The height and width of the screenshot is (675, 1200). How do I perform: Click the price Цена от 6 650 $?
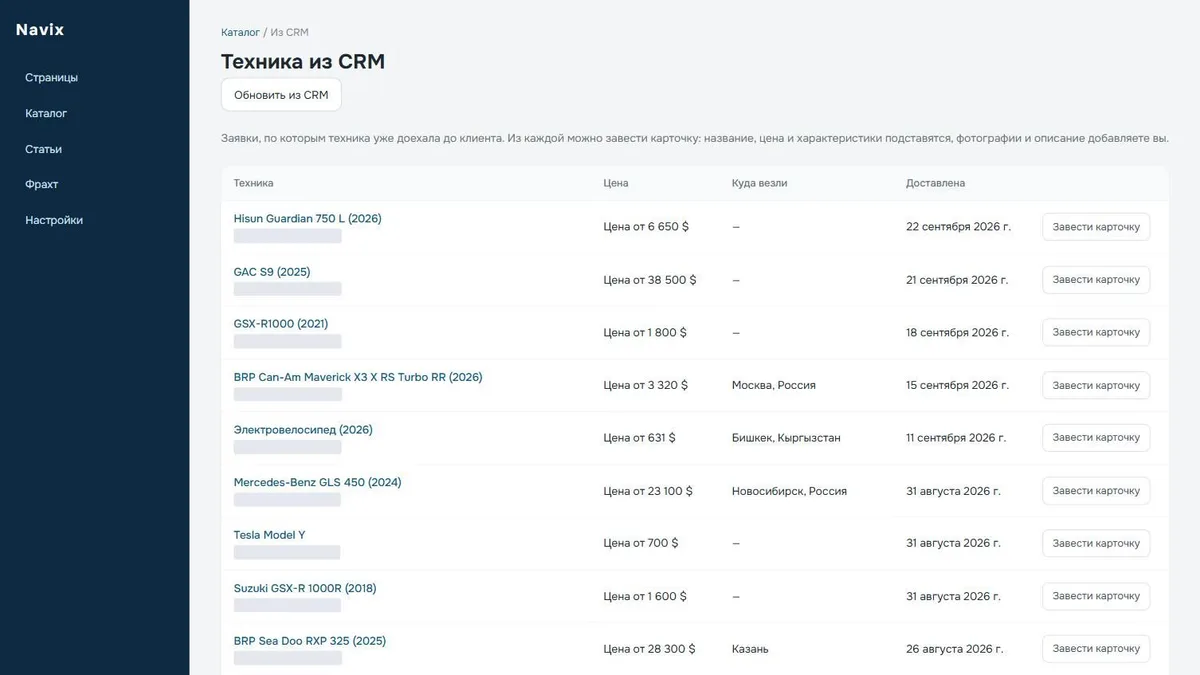point(646,227)
